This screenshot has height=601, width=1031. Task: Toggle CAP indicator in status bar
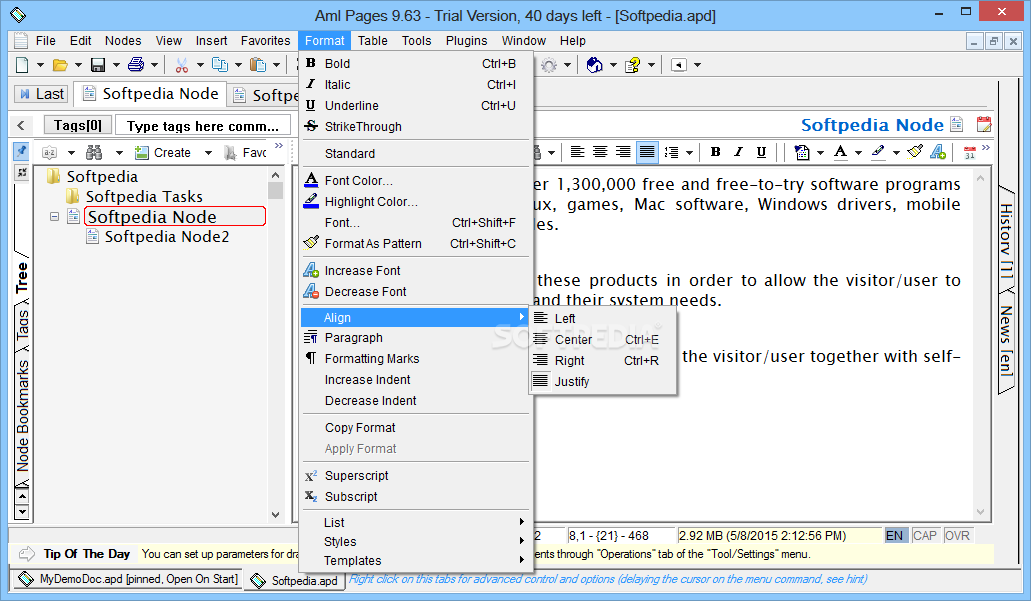(x=925, y=535)
